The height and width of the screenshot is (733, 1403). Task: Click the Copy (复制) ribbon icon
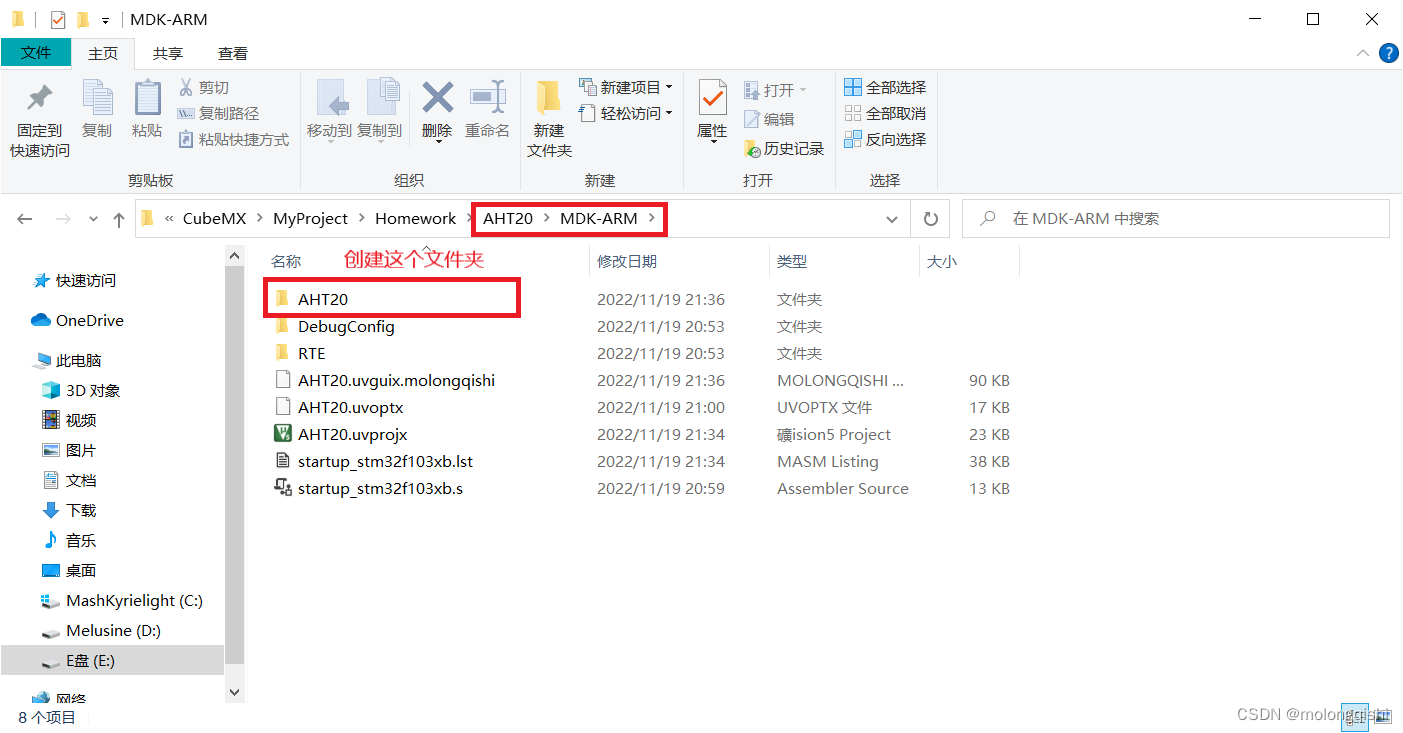coord(97,98)
